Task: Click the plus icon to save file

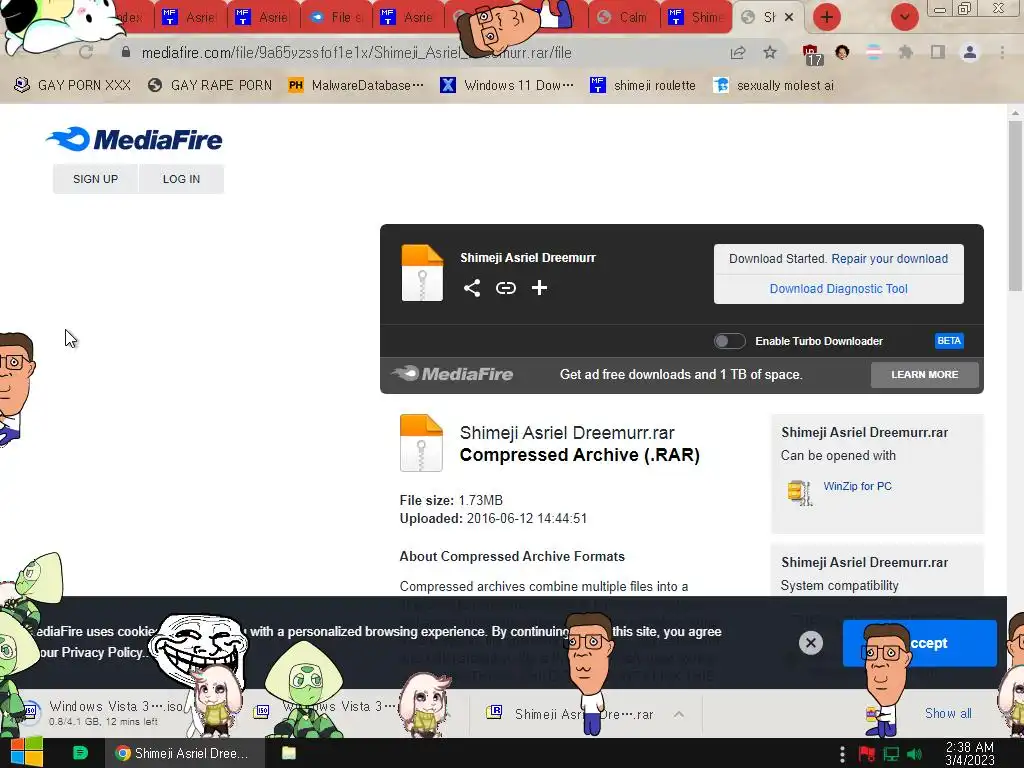Action: (x=539, y=288)
